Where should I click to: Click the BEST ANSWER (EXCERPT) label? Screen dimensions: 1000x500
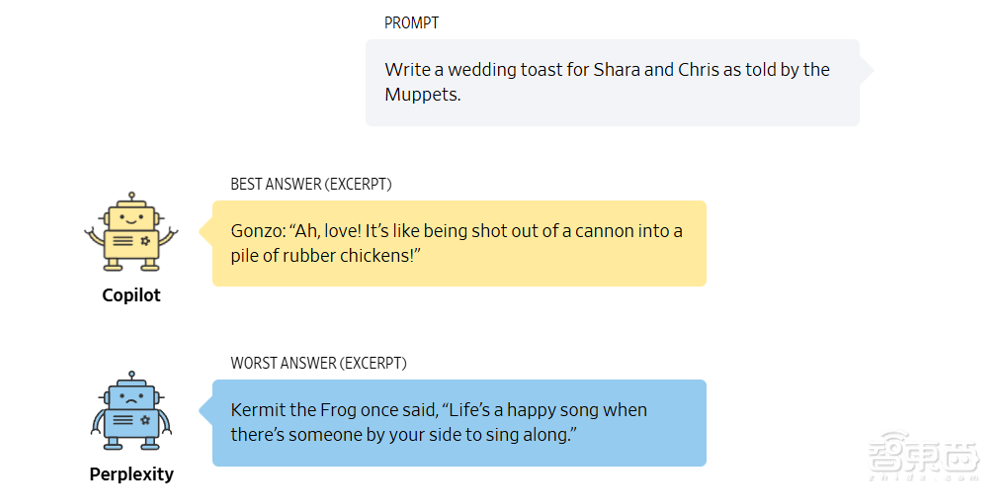click(x=311, y=184)
